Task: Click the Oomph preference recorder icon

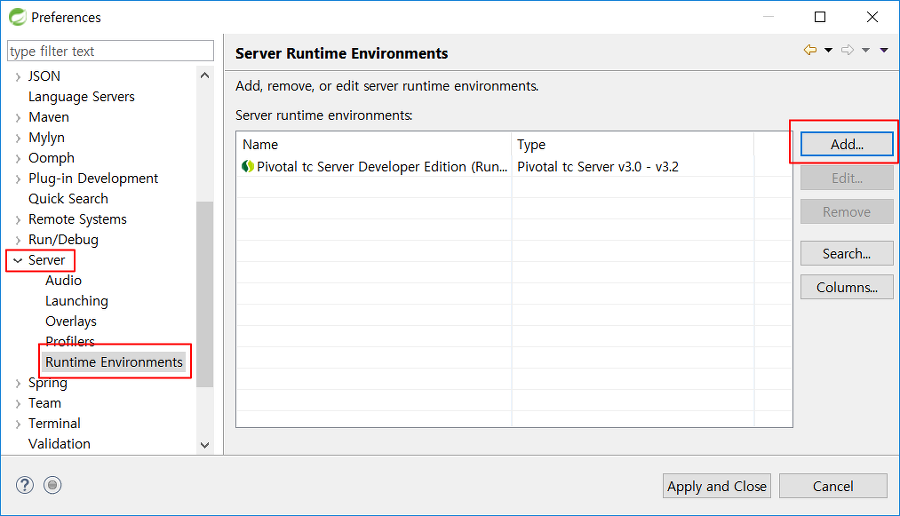Action: coord(52,485)
